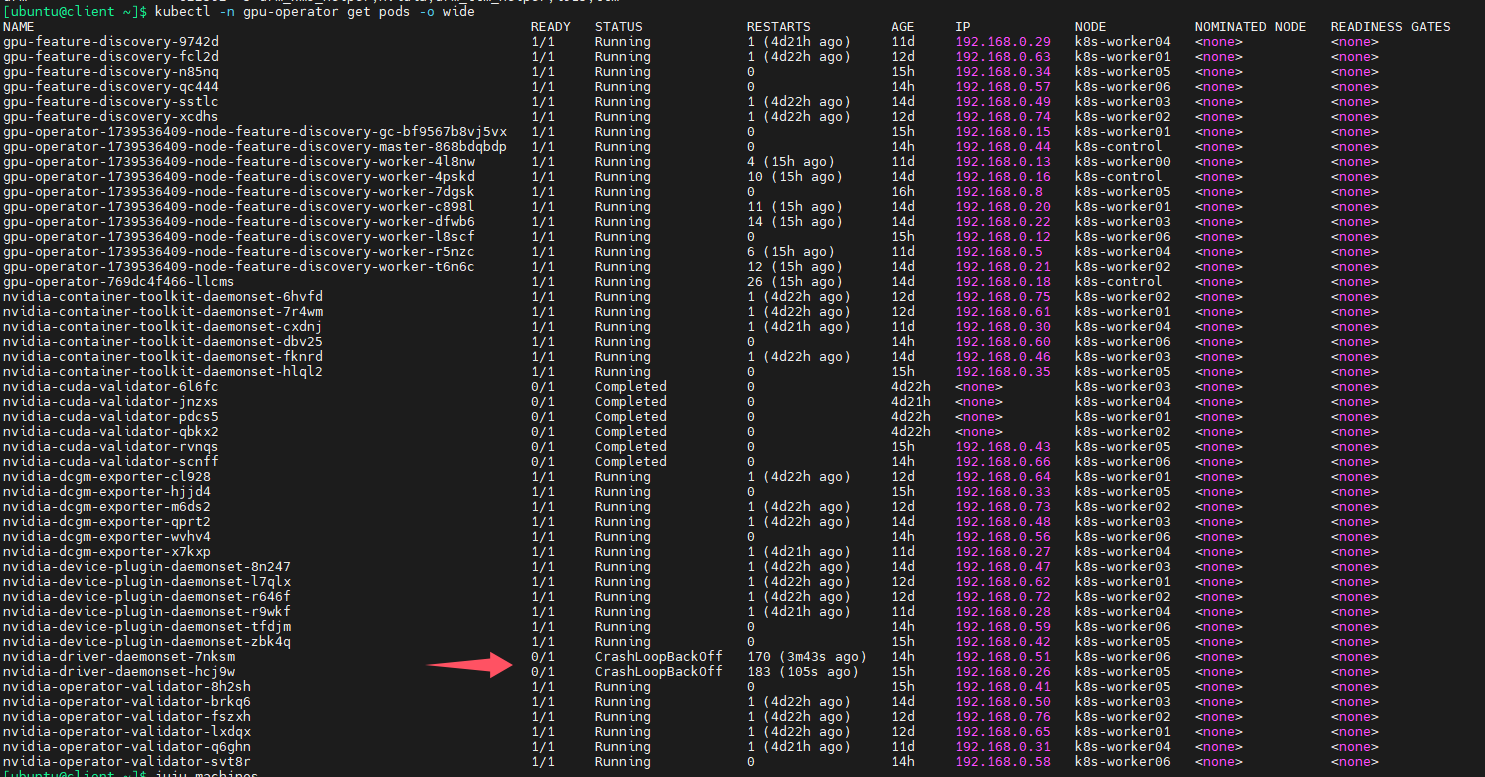Click IP address 192.168.0.43
The image size is (1485, 777).
click(x=1003, y=446)
